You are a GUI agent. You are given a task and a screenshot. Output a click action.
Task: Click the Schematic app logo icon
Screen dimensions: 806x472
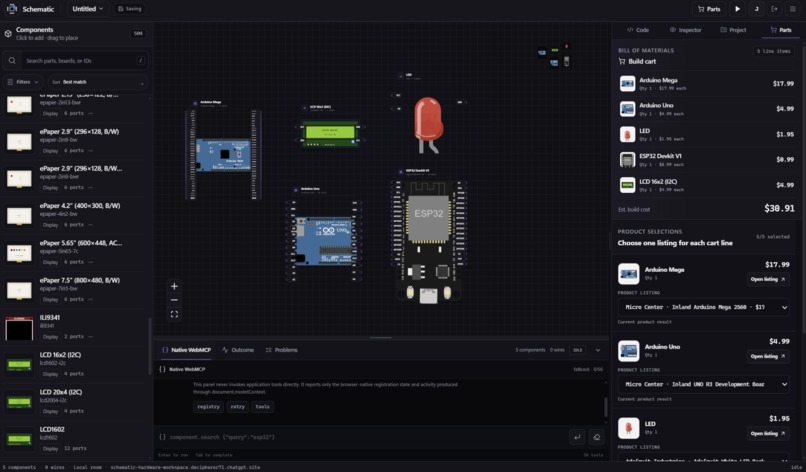(11, 9)
